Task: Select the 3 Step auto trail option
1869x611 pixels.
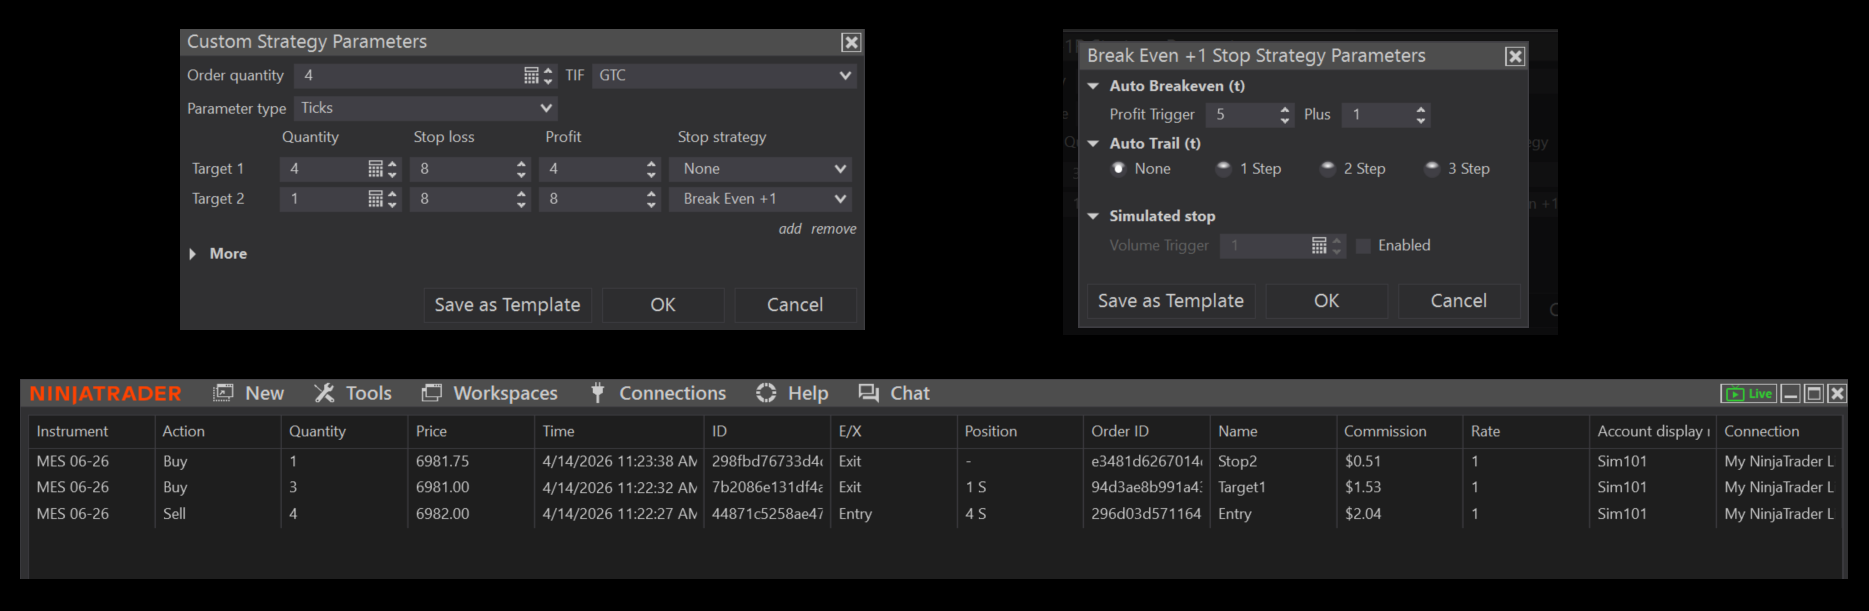Action: tap(1432, 169)
